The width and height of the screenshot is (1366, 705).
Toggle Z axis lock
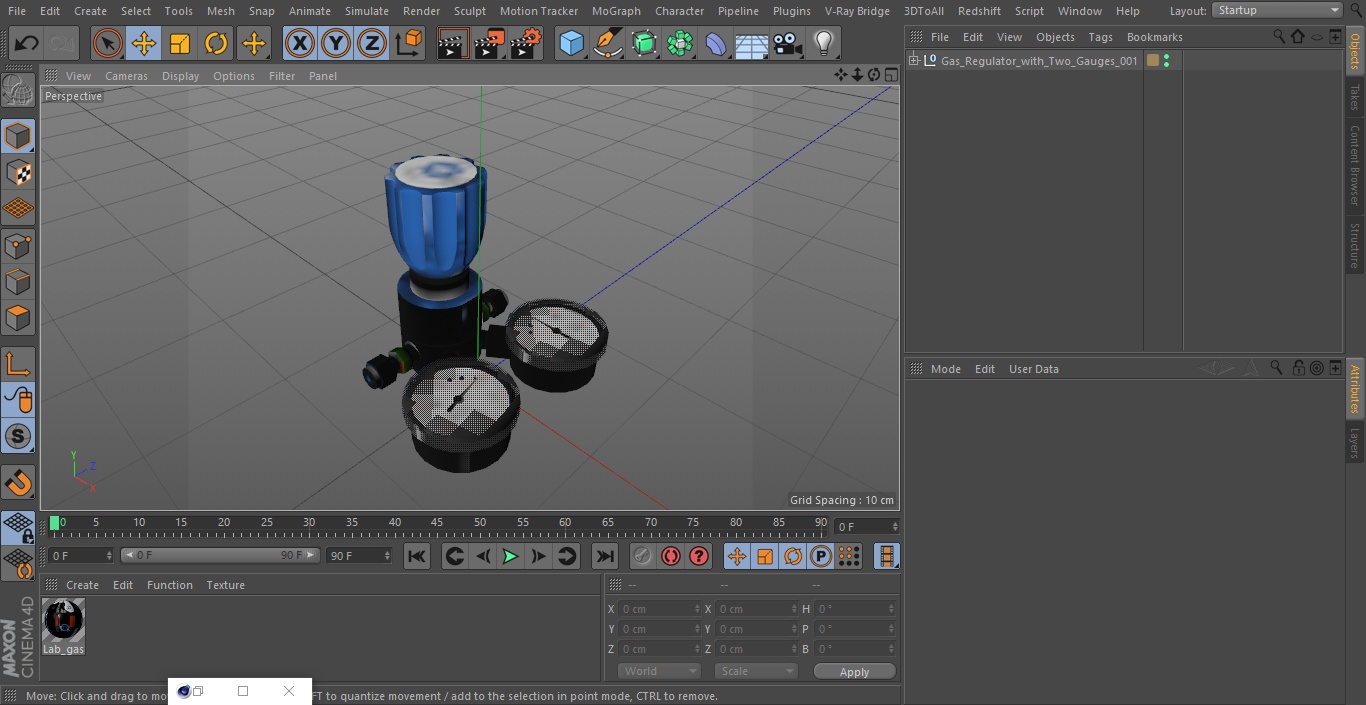[x=372, y=43]
